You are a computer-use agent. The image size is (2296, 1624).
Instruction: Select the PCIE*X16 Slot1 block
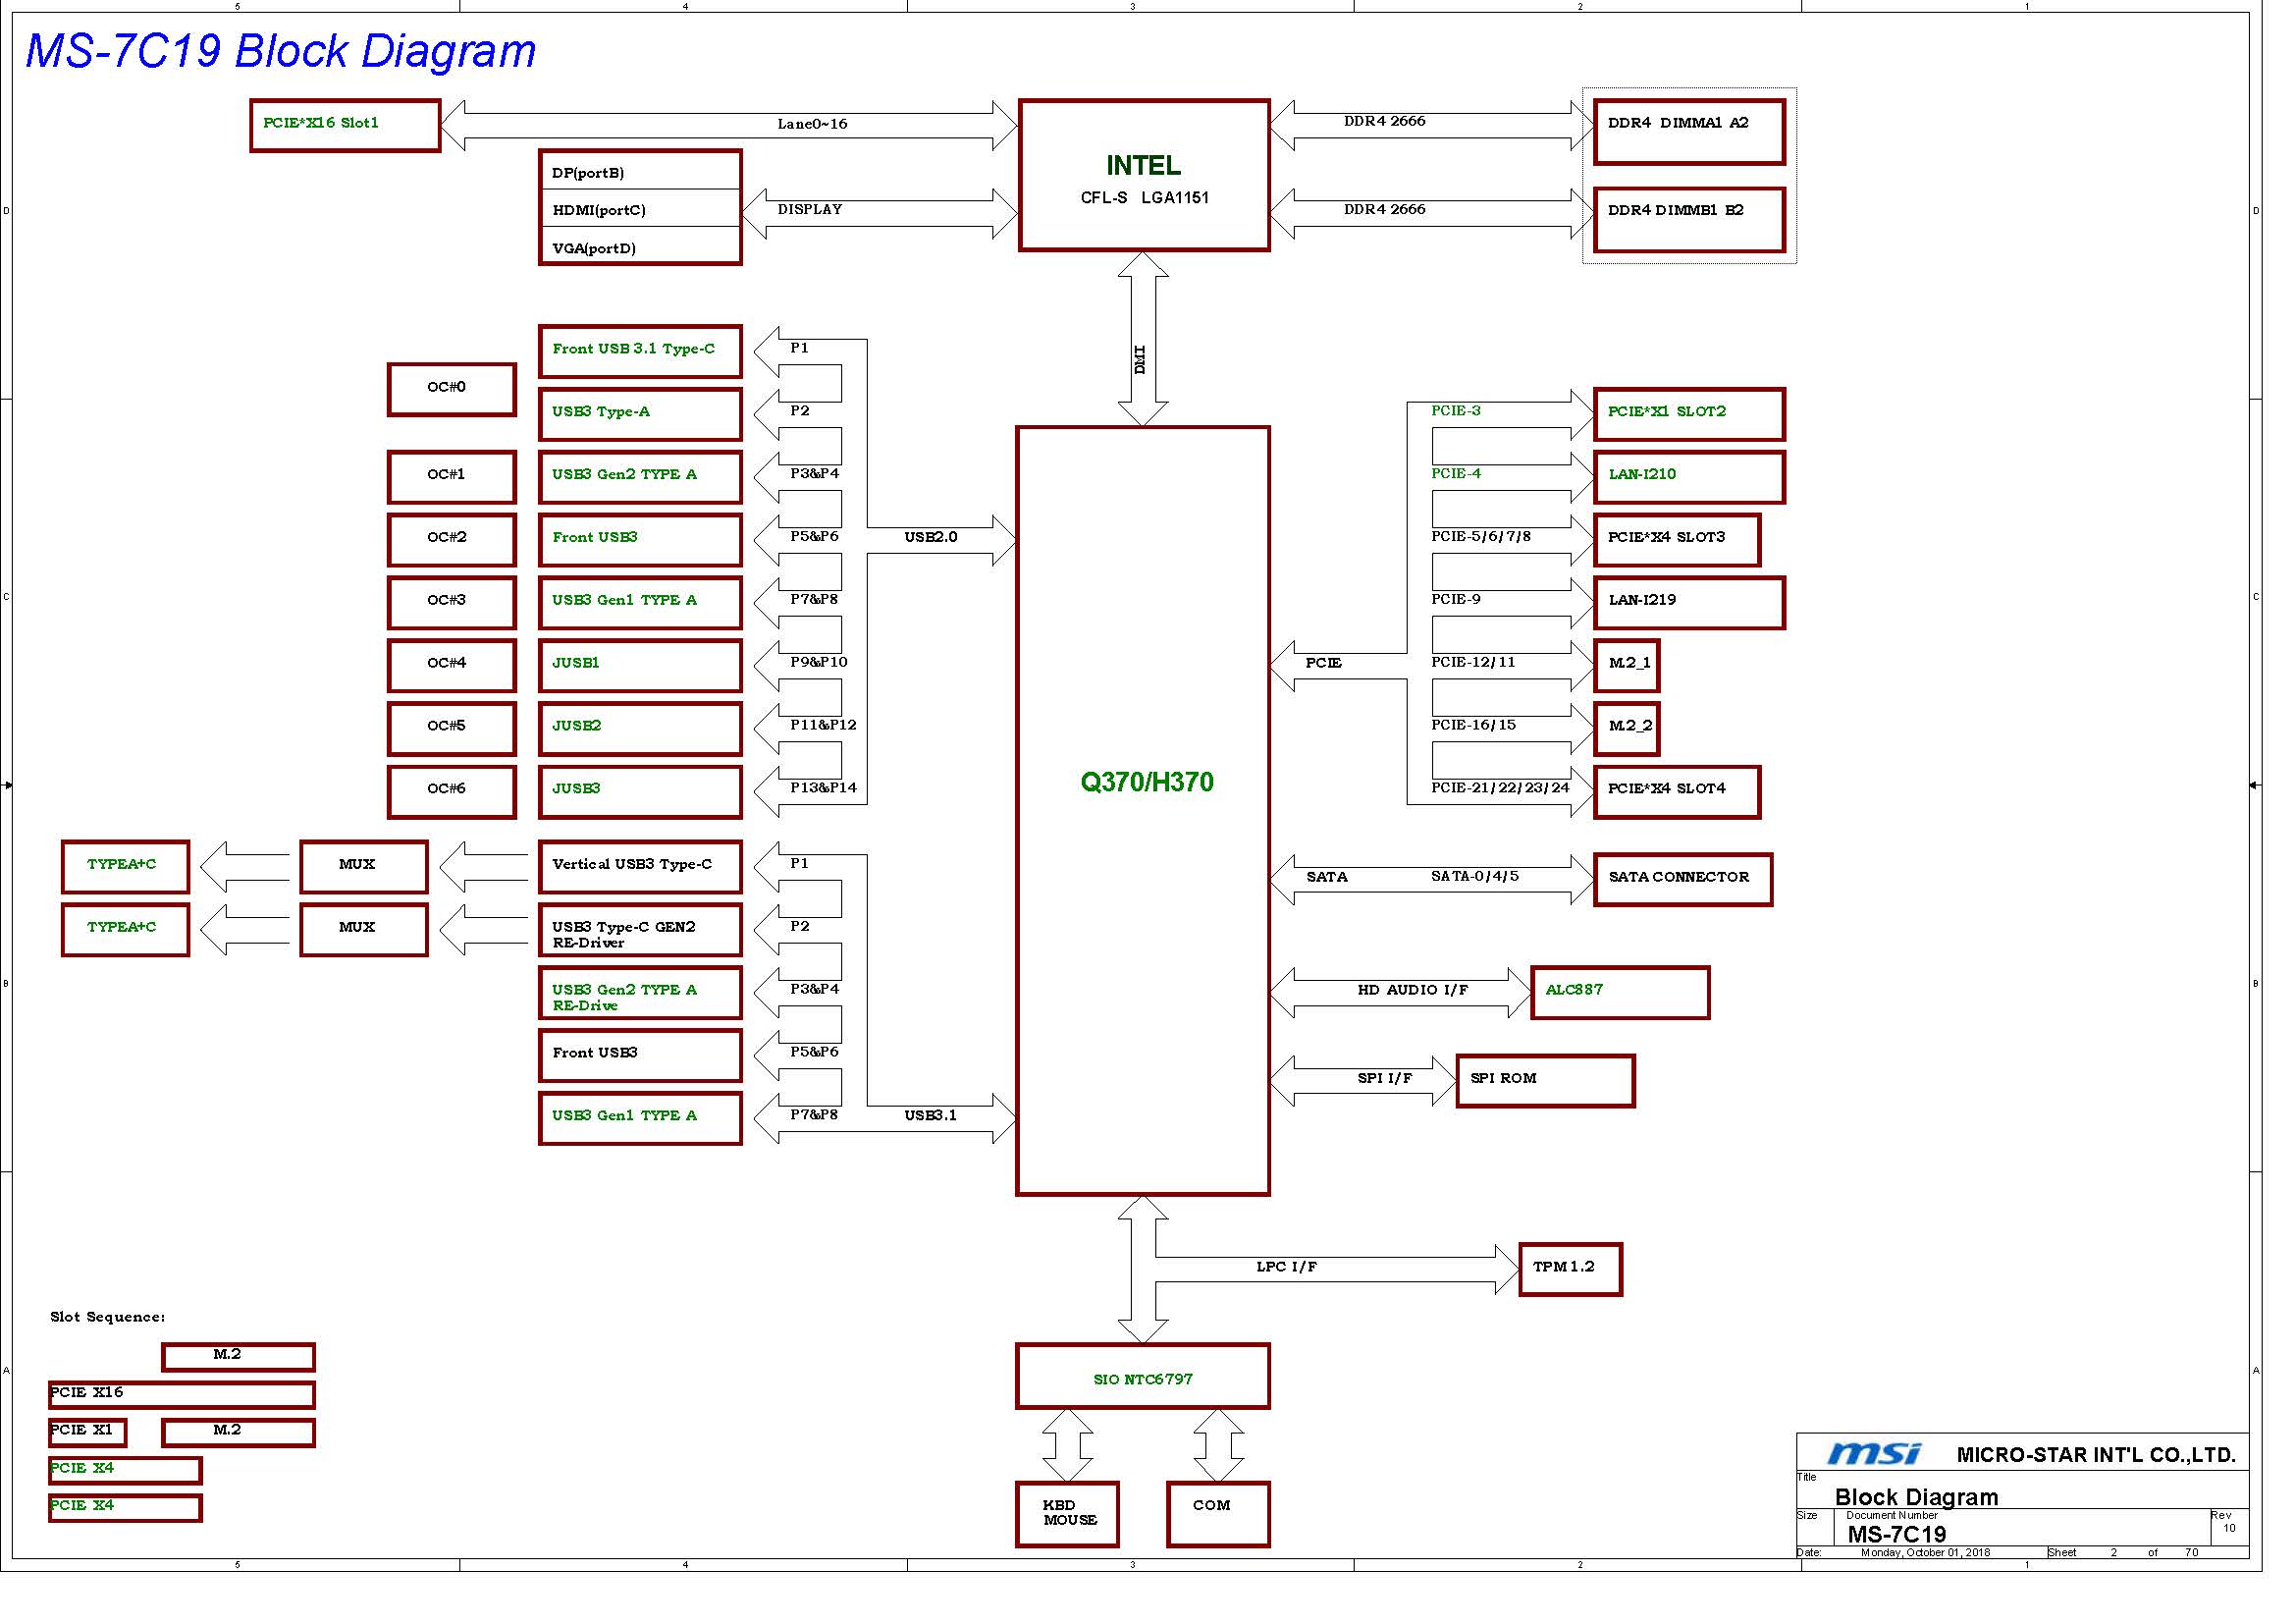pos(345,126)
